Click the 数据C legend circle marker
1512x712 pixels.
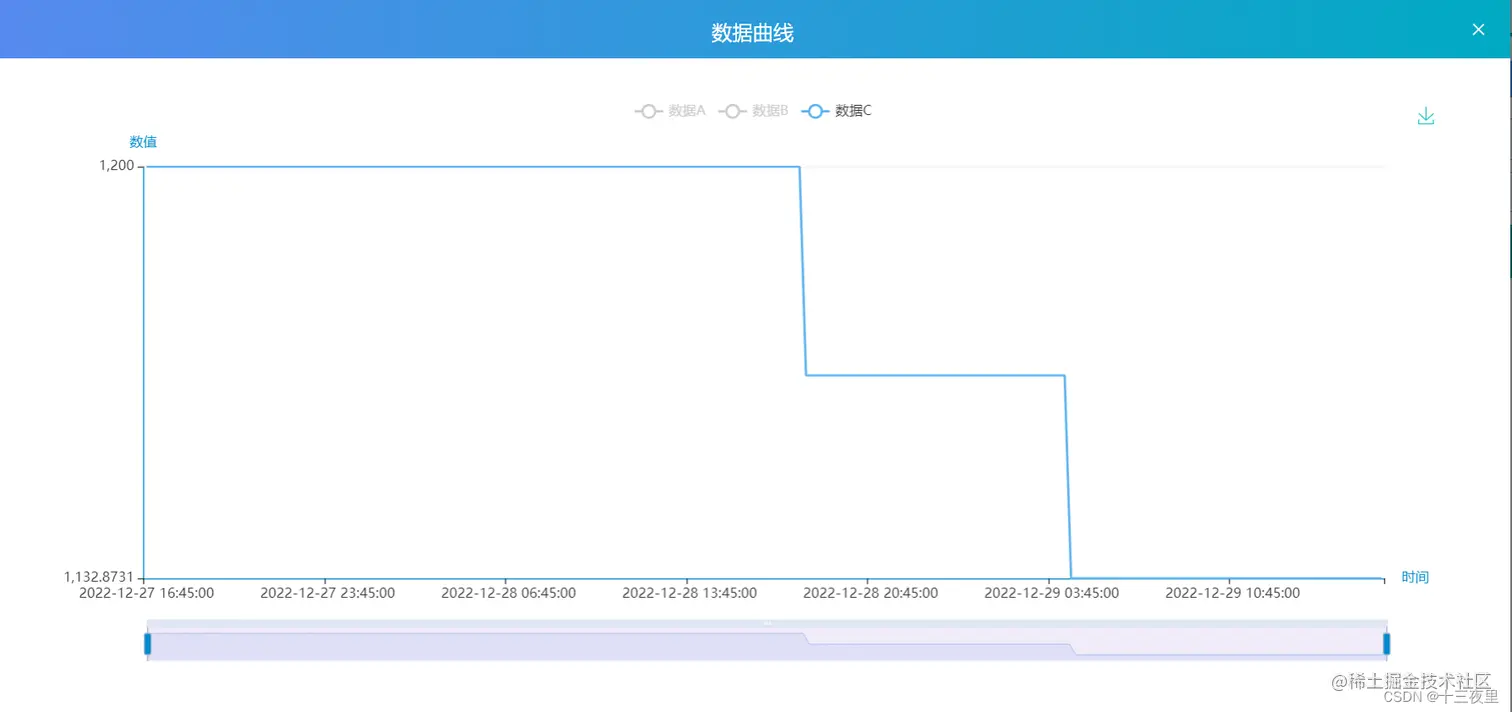815,111
